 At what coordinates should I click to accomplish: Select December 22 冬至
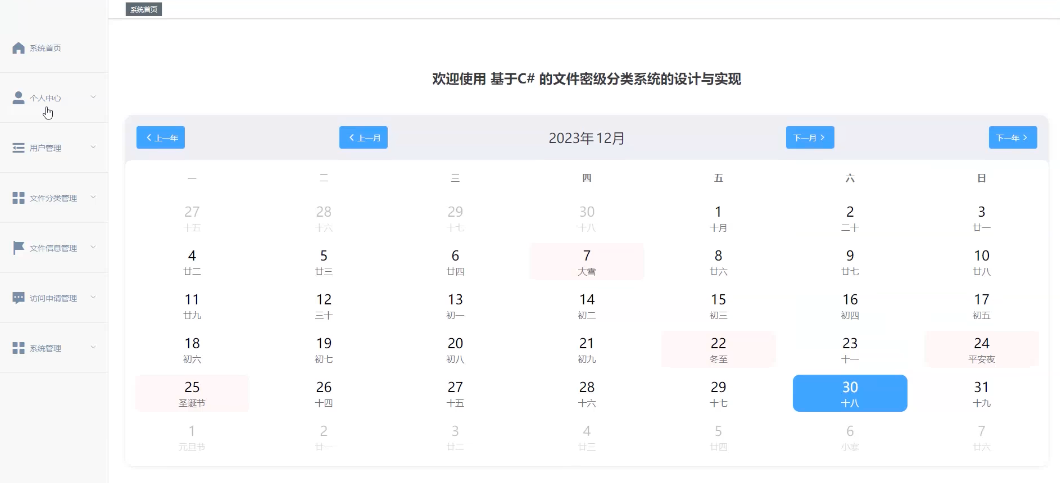click(x=718, y=349)
